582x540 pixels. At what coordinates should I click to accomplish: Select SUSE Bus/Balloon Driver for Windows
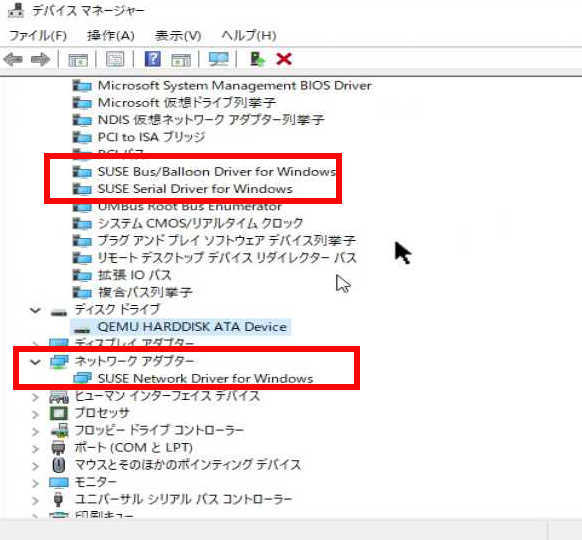tap(217, 171)
